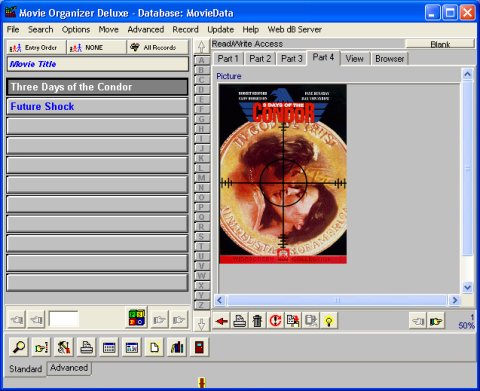
Task: Select the Future Shock record
Action: 97,107
